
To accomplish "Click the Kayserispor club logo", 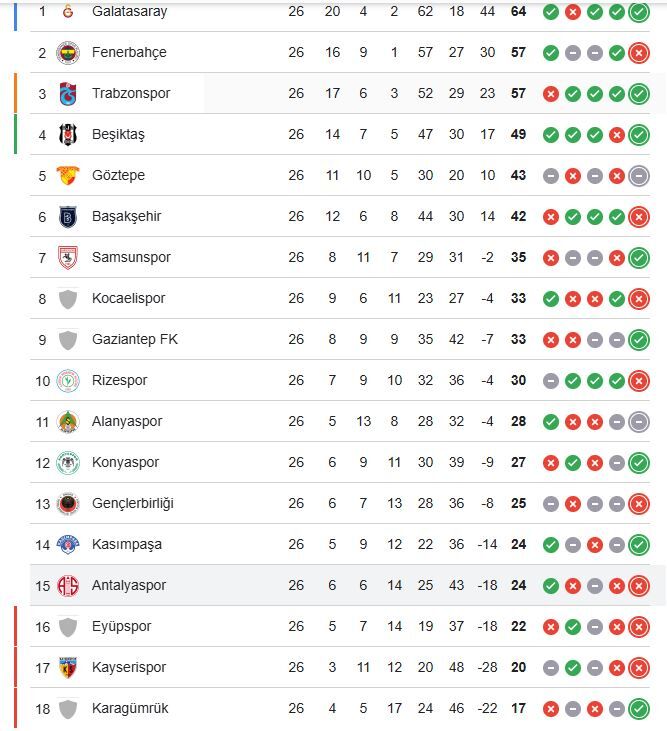I will pos(68,667).
